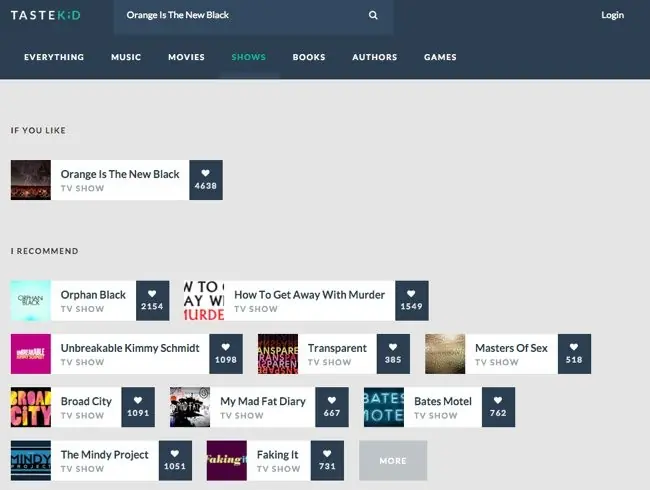Open The Mindy Project thumbnail

[x=31, y=461]
